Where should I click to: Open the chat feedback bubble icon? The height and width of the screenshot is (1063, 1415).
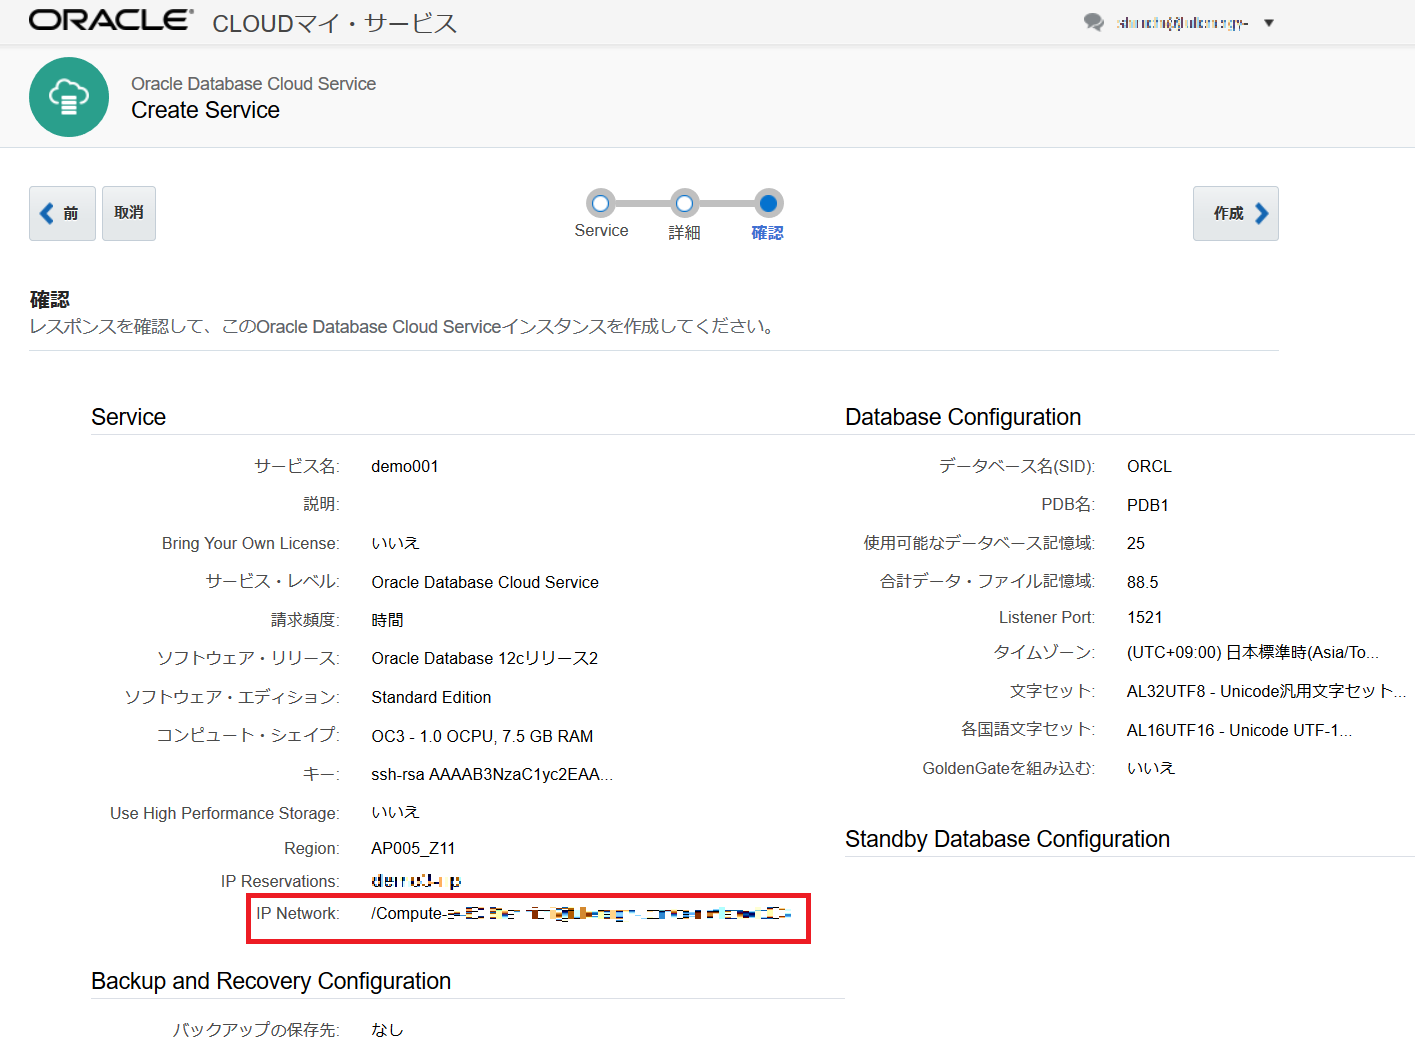(1094, 22)
